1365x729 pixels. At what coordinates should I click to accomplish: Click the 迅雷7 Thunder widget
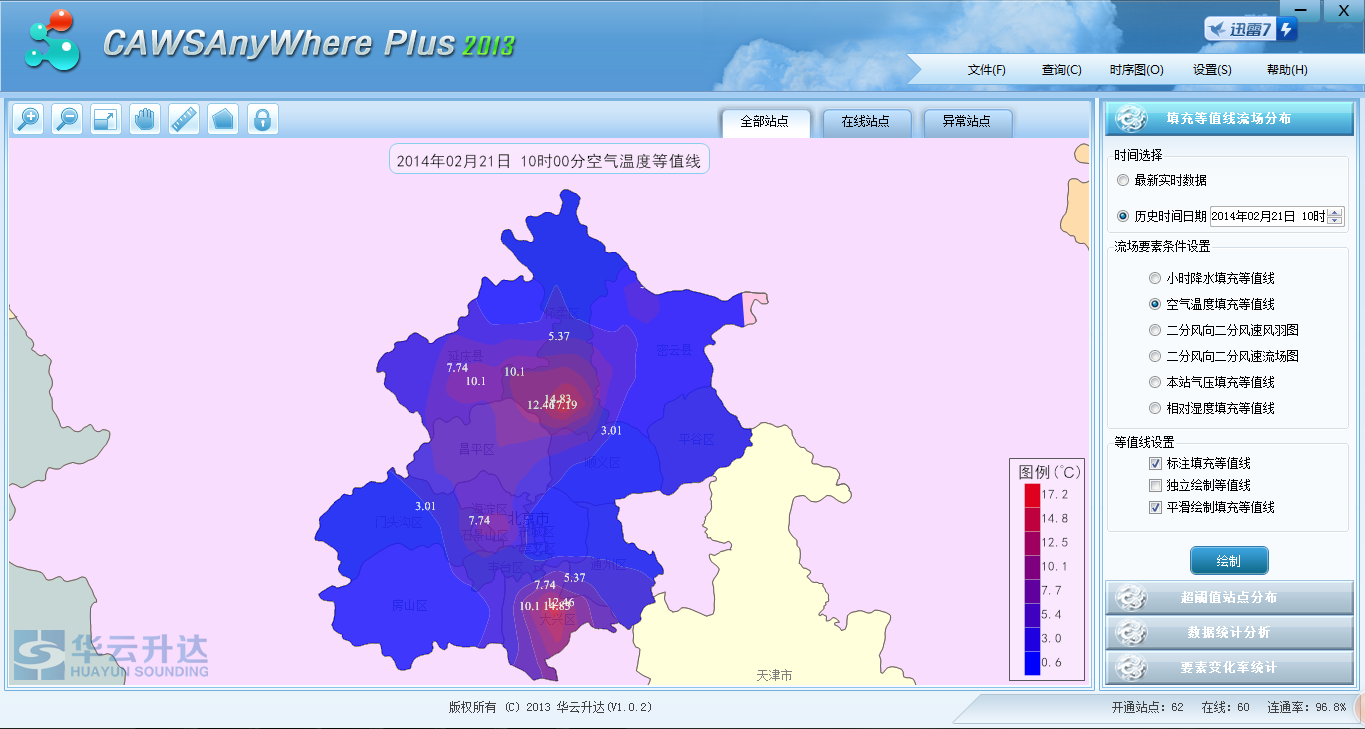pyautogui.click(x=1250, y=29)
